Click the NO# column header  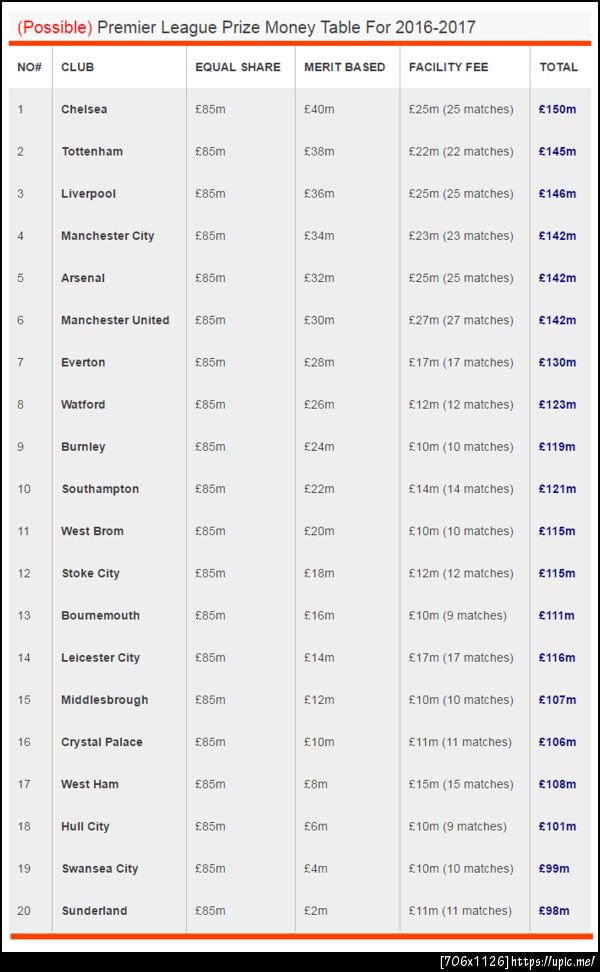(28, 67)
